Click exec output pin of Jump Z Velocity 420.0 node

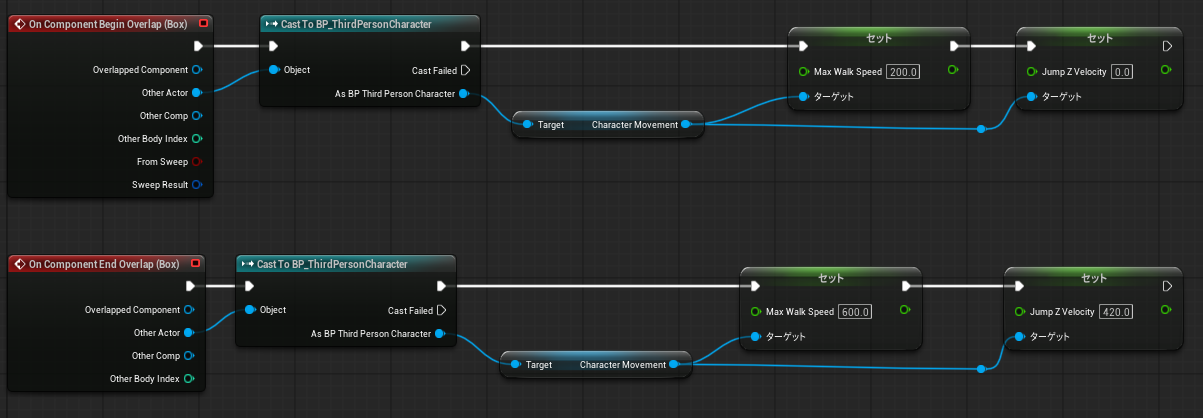click(x=1166, y=285)
